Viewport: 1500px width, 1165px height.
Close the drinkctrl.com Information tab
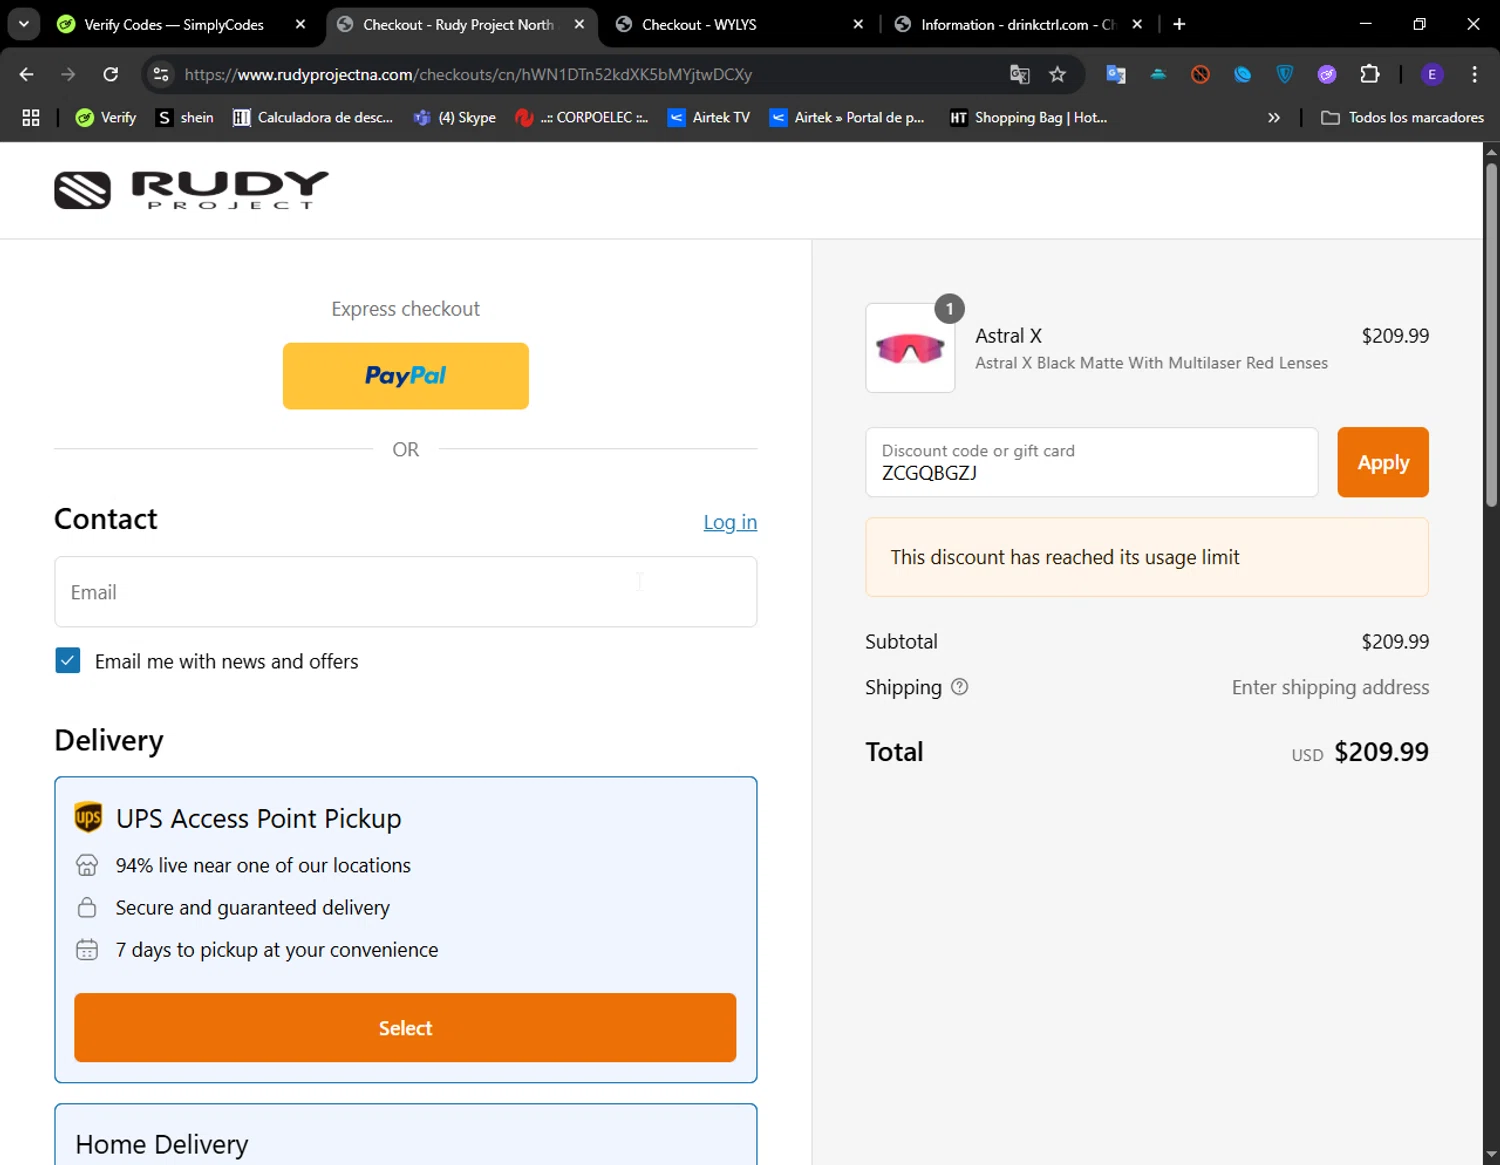coord(1137,24)
